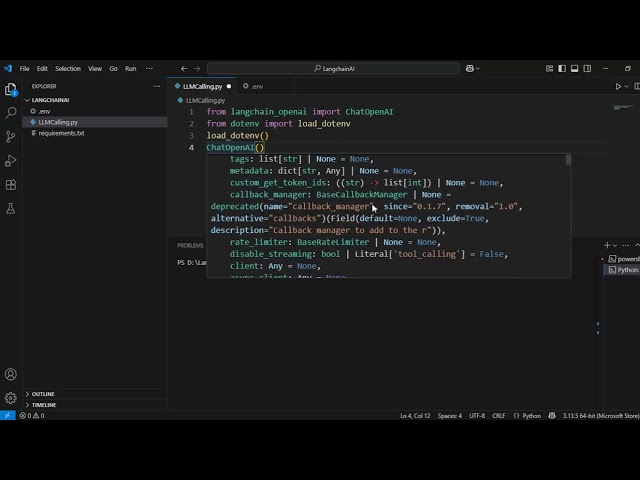Screen dimensions: 640x480
Task: Open the Testing flask view
Action: coord(11,209)
